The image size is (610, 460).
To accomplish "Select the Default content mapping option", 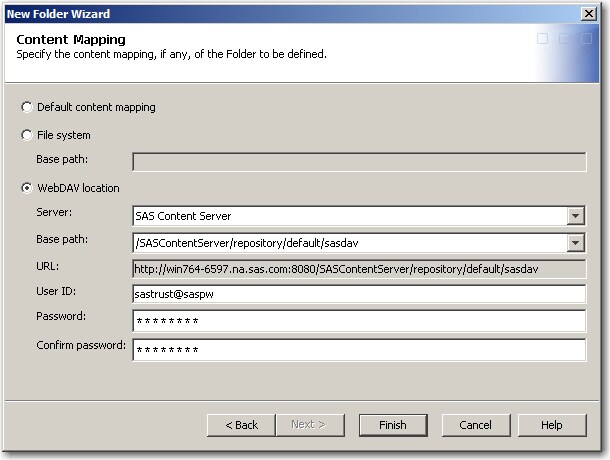I will [x=25, y=107].
